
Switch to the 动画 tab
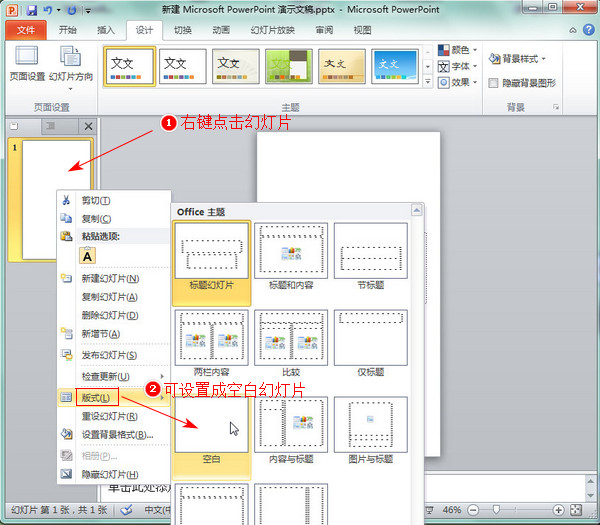(221, 30)
